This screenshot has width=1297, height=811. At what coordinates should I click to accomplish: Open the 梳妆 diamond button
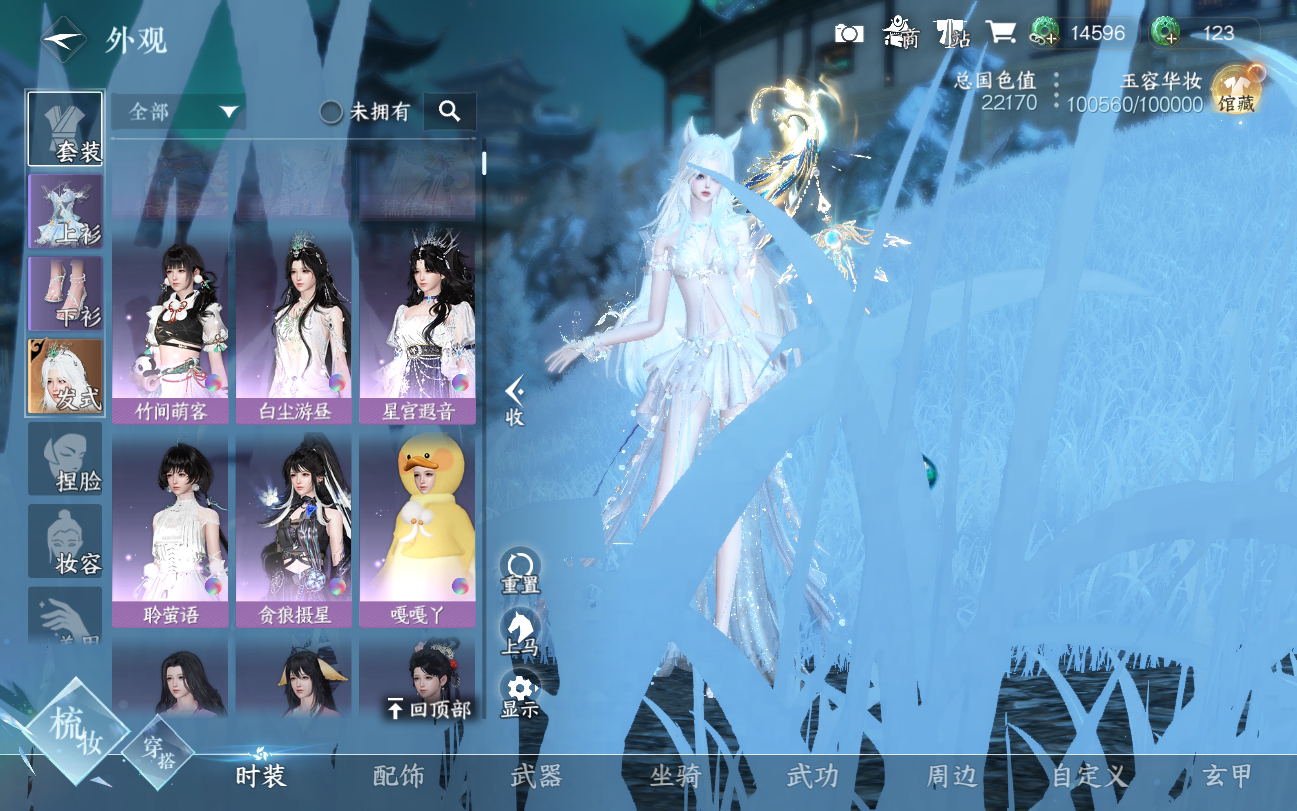tap(75, 731)
